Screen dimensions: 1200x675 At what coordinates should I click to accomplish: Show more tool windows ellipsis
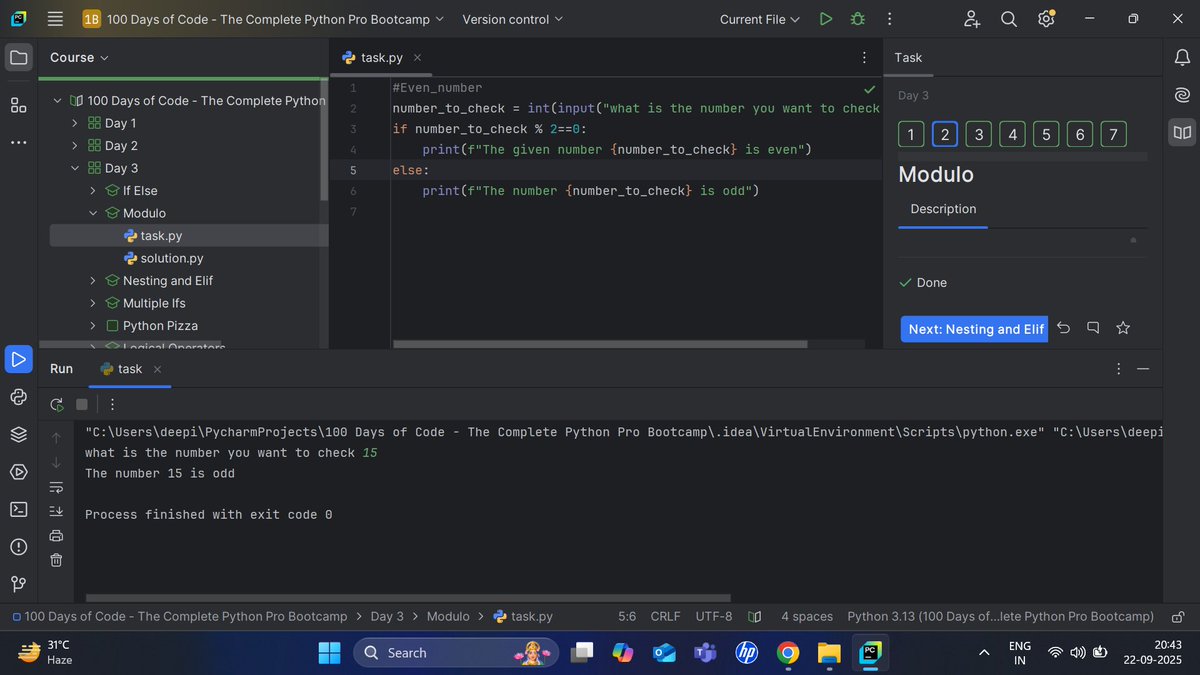(18, 143)
